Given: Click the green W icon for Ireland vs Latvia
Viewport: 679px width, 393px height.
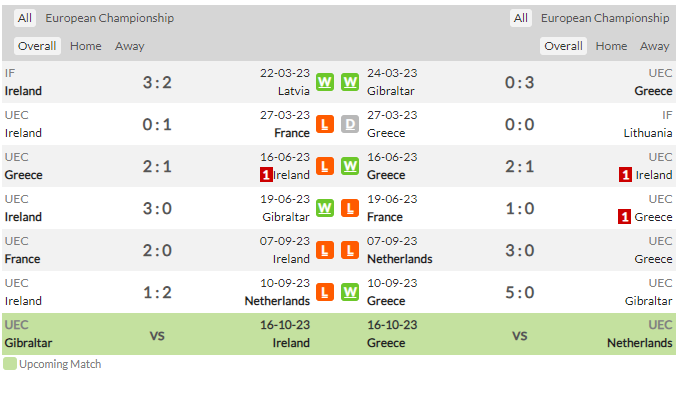Looking at the screenshot, I should (x=325, y=82).
